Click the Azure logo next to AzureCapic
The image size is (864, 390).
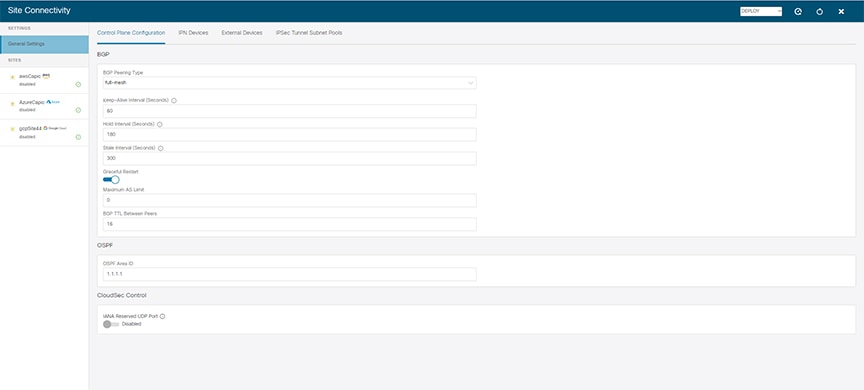click(53, 102)
